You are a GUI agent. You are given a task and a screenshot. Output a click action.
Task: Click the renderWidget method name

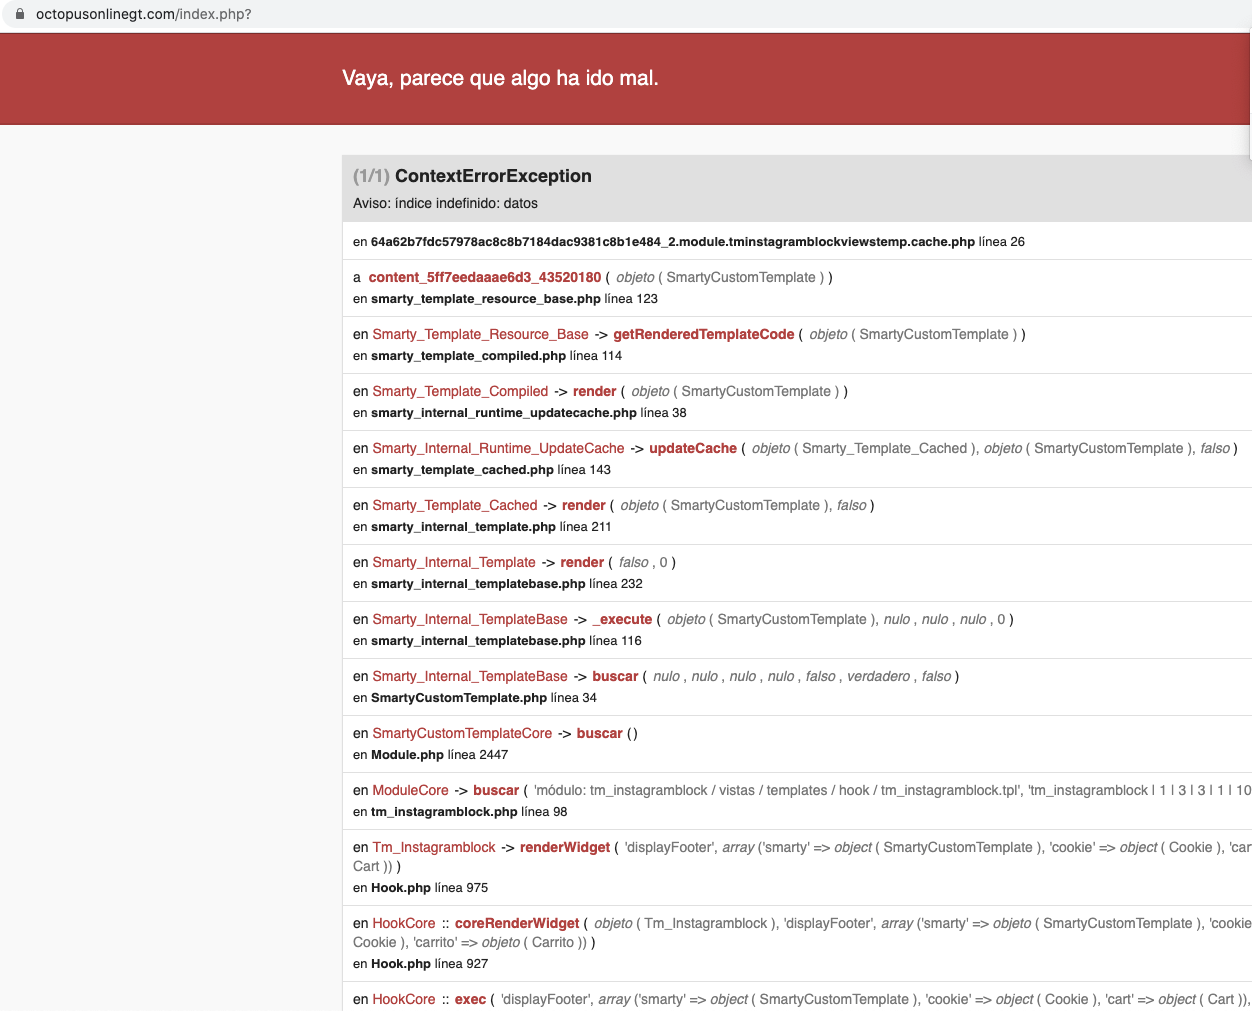click(565, 847)
